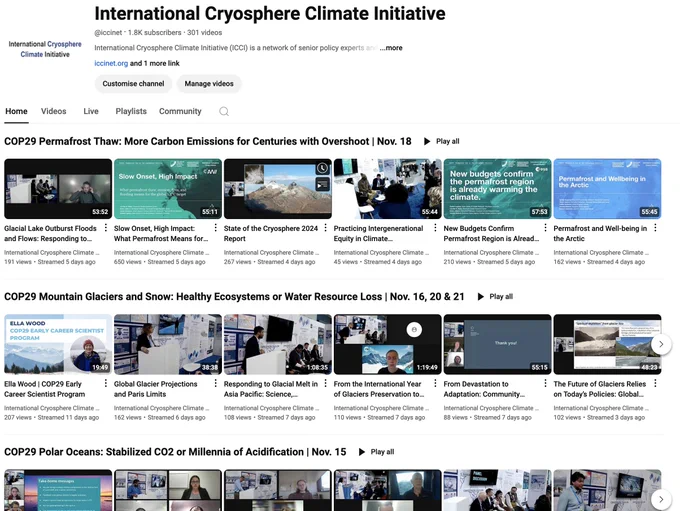
Task: Show next videos in Polar Oceans row
Action: click(x=661, y=499)
